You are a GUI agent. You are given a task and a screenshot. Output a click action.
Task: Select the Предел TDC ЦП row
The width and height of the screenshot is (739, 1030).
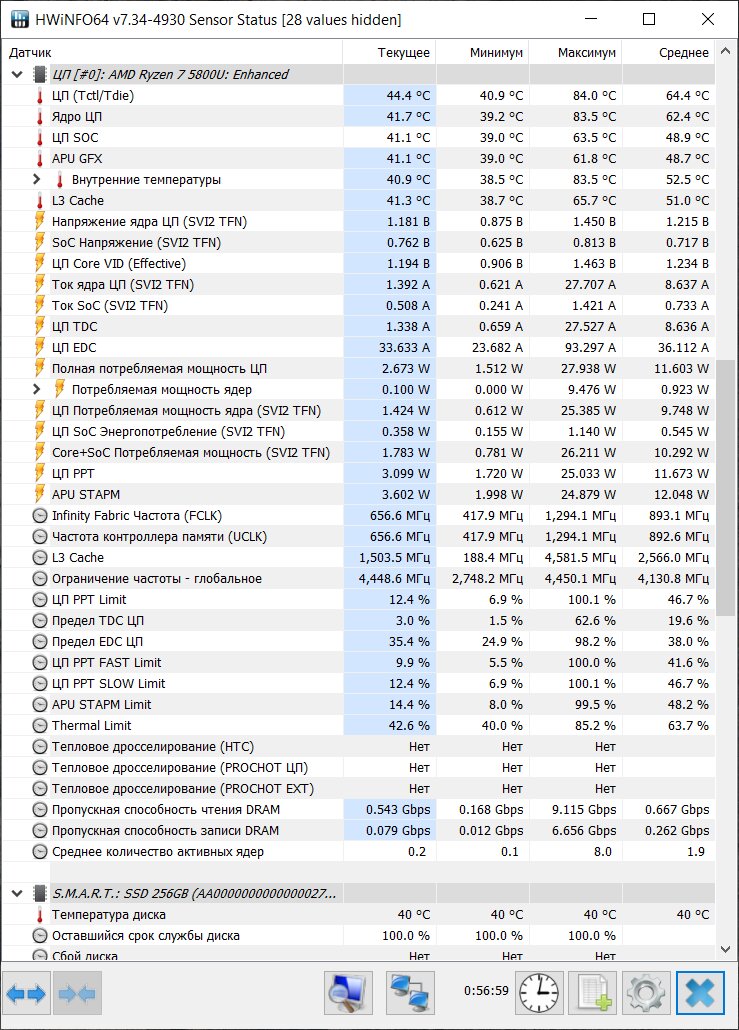point(359,621)
